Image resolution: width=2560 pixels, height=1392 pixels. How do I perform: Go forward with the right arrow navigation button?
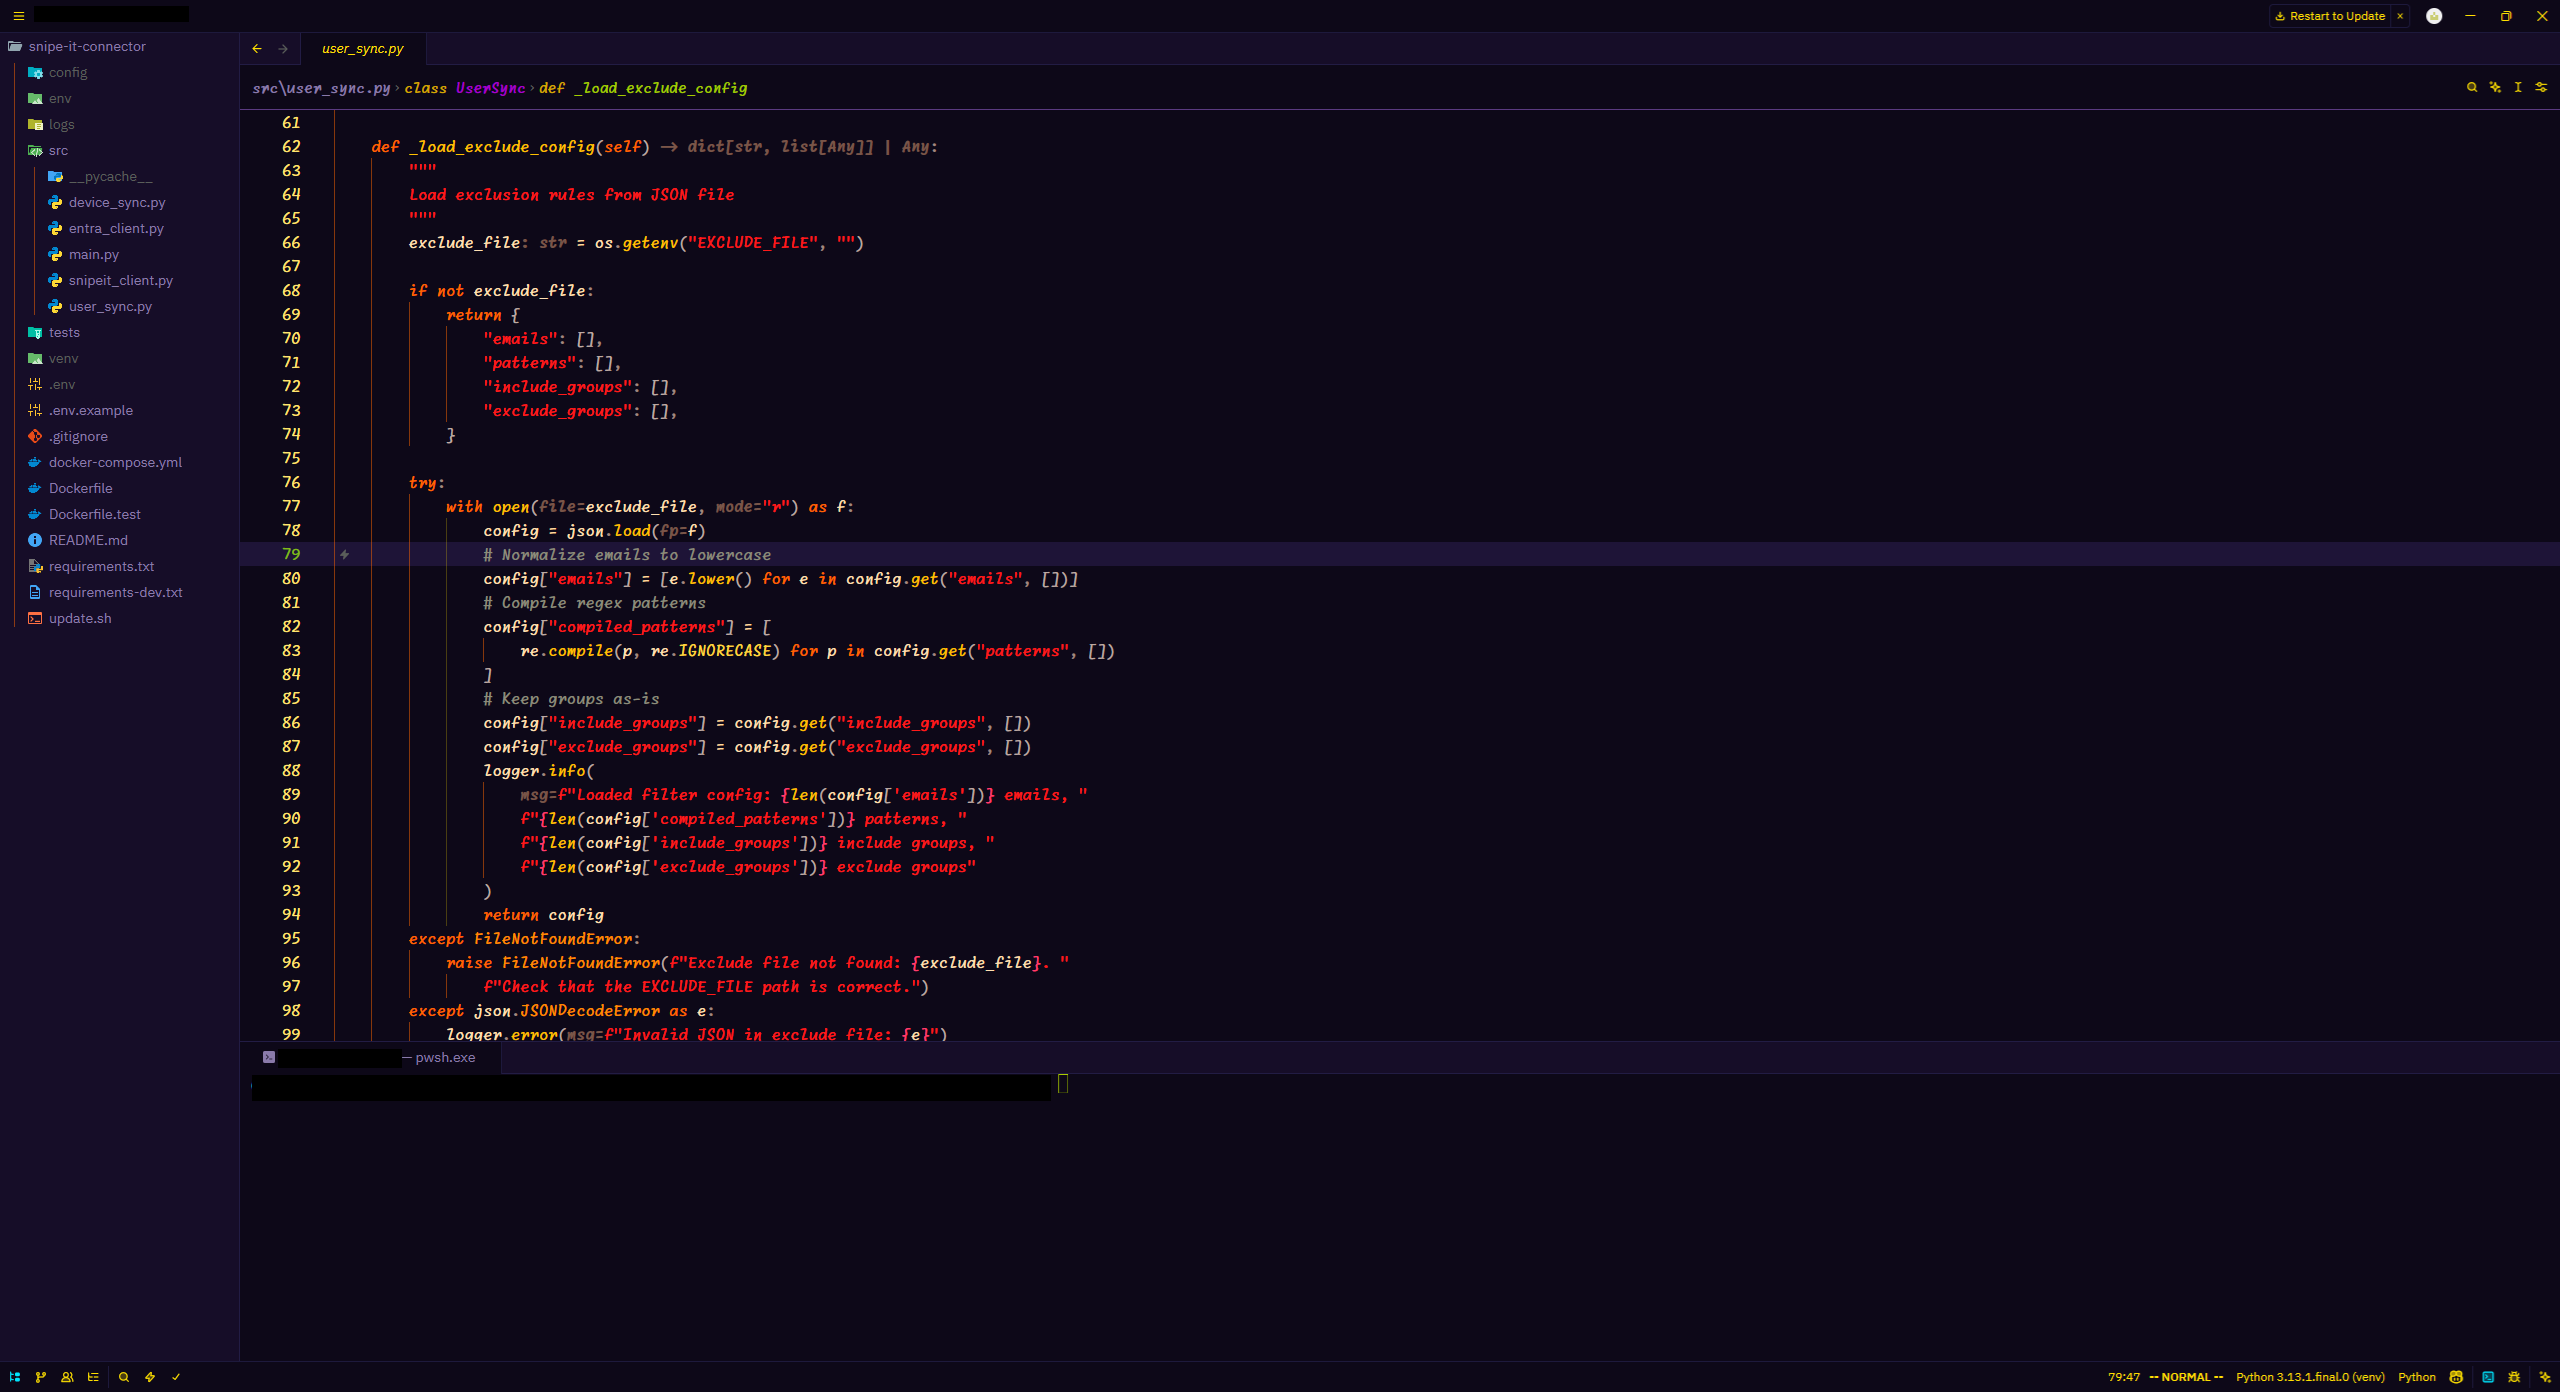coord(283,48)
